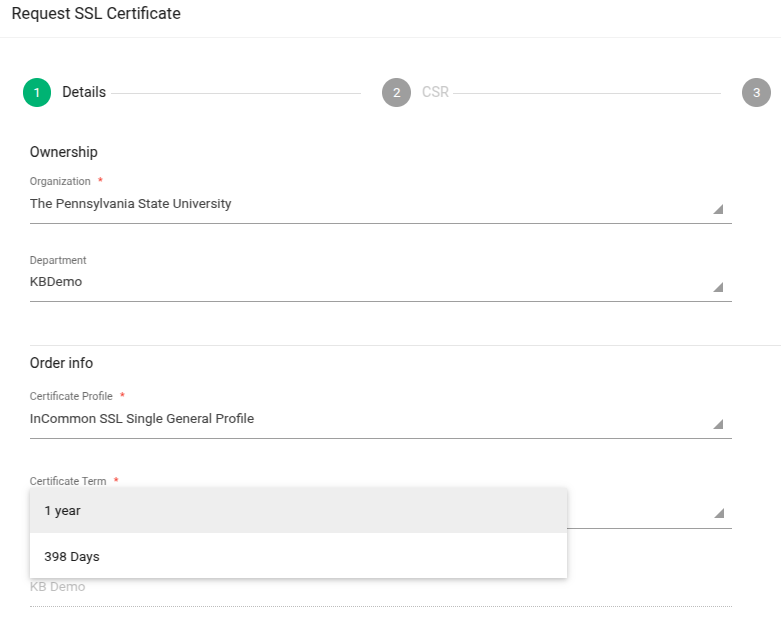Click the Ownership section heading
Viewport: 781px width, 627px height.
click(x=64, y=152)
